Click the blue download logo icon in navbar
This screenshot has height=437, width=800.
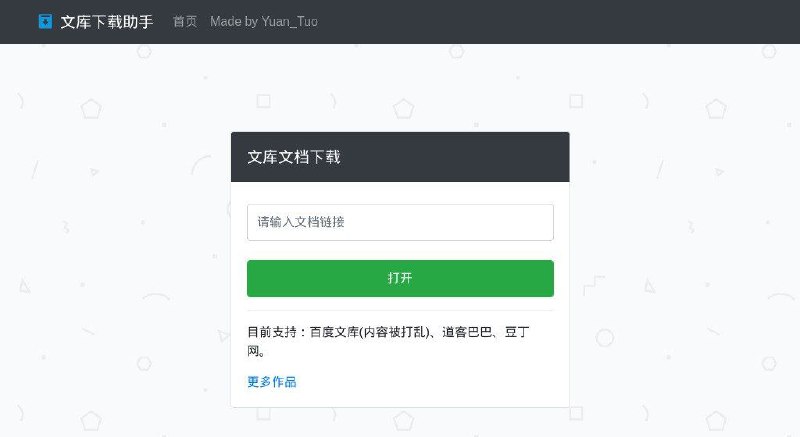point(45,21)
